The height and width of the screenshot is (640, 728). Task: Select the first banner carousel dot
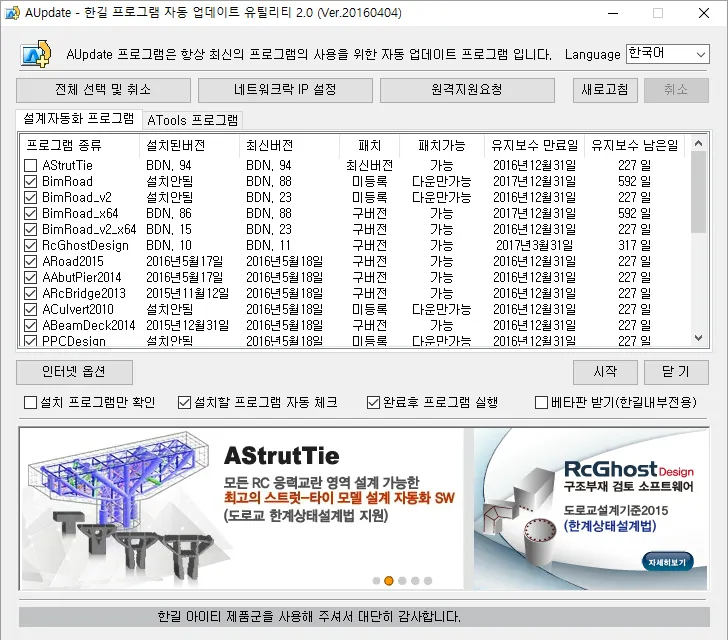[x=377, y=581]
